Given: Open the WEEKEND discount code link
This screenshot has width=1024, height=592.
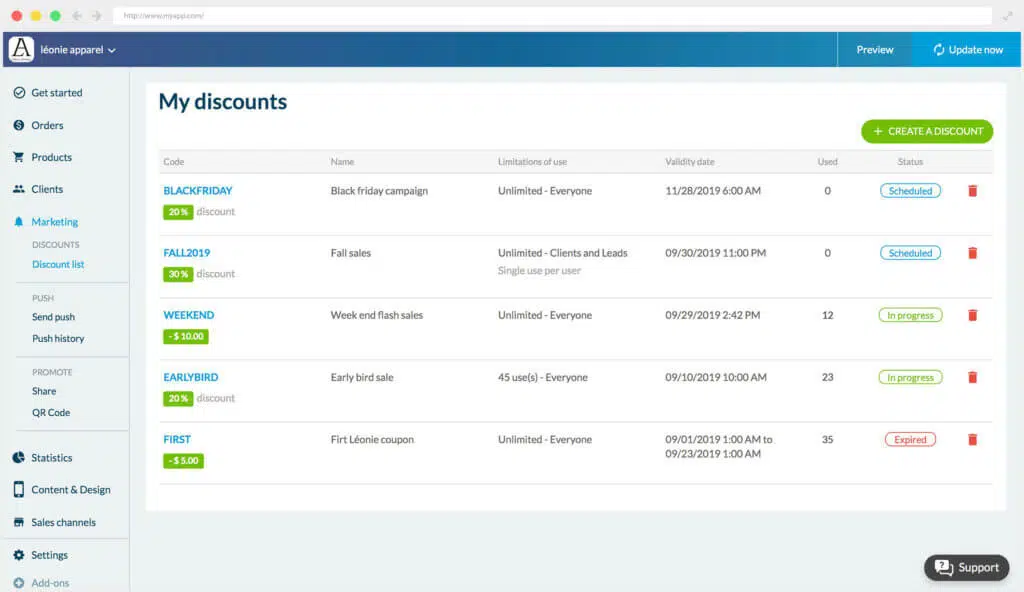Looking at the screenshot, I should 189,315.
